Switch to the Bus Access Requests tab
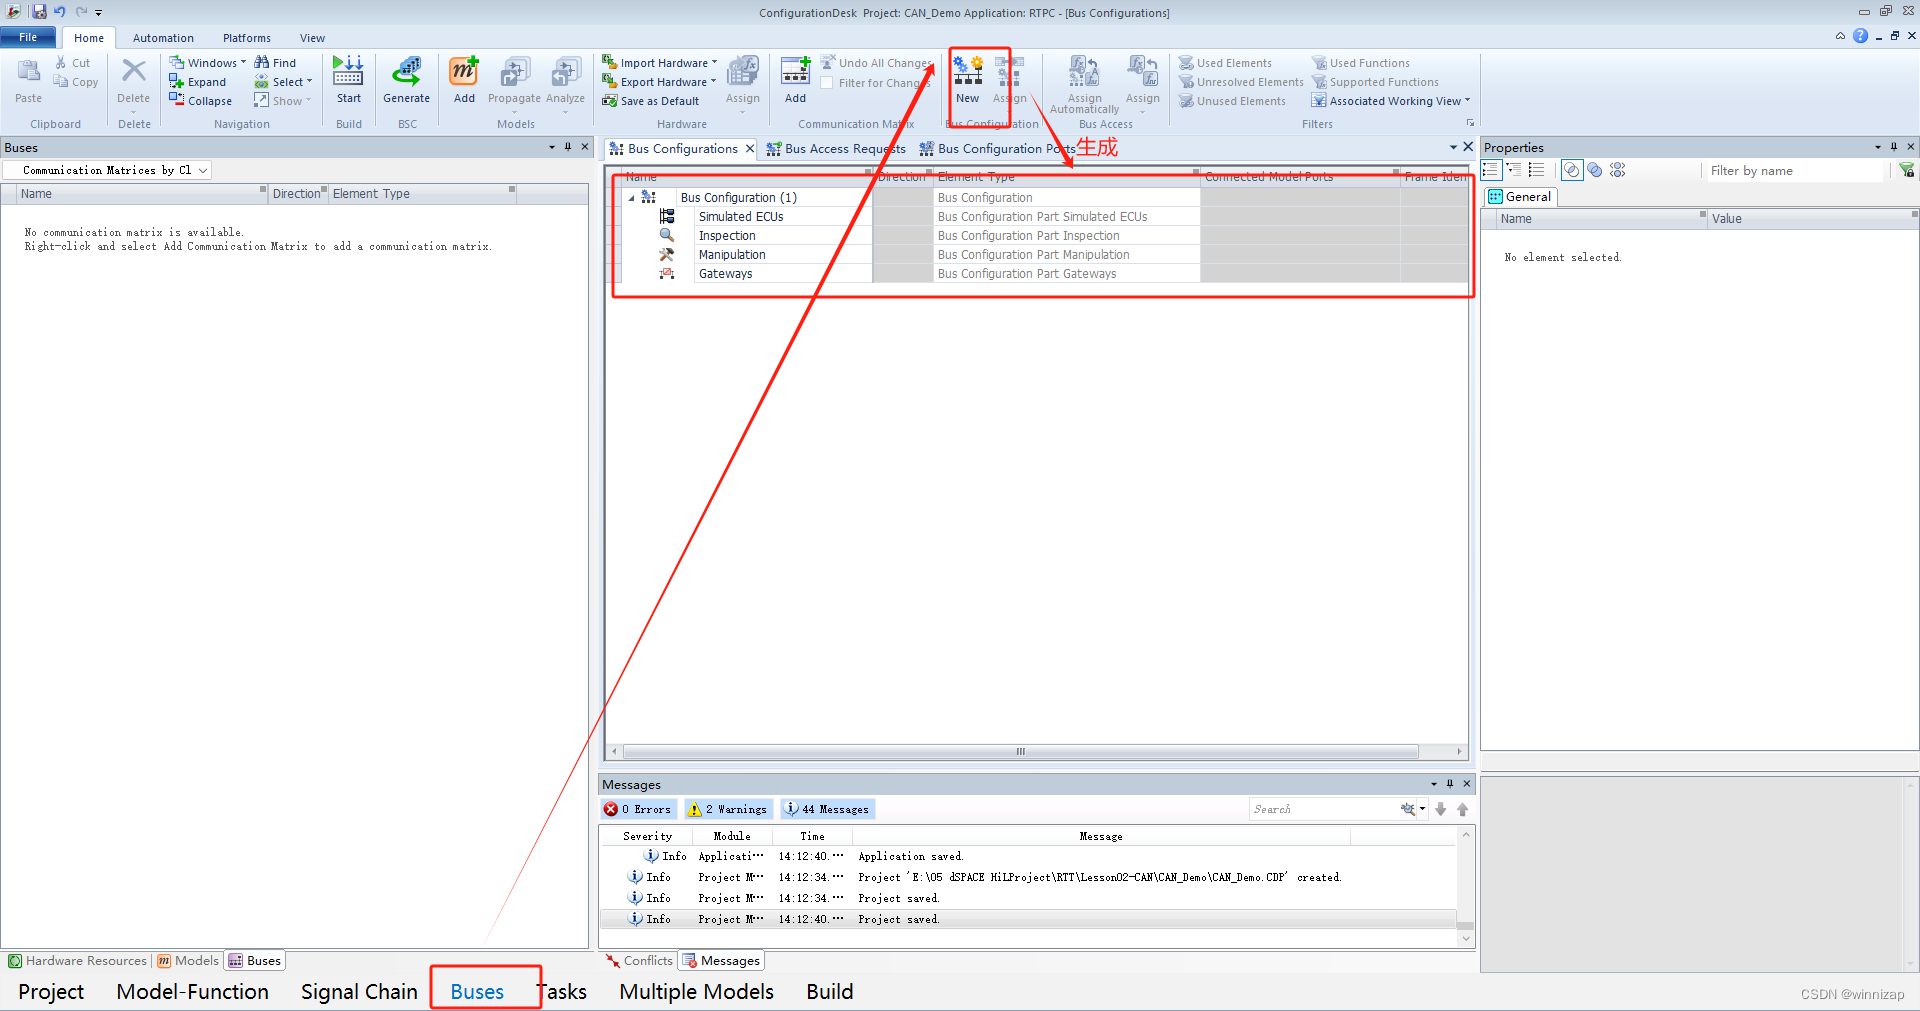Image resolution: width=1920 pixels, height=1011 pixels. click(836, 148)
